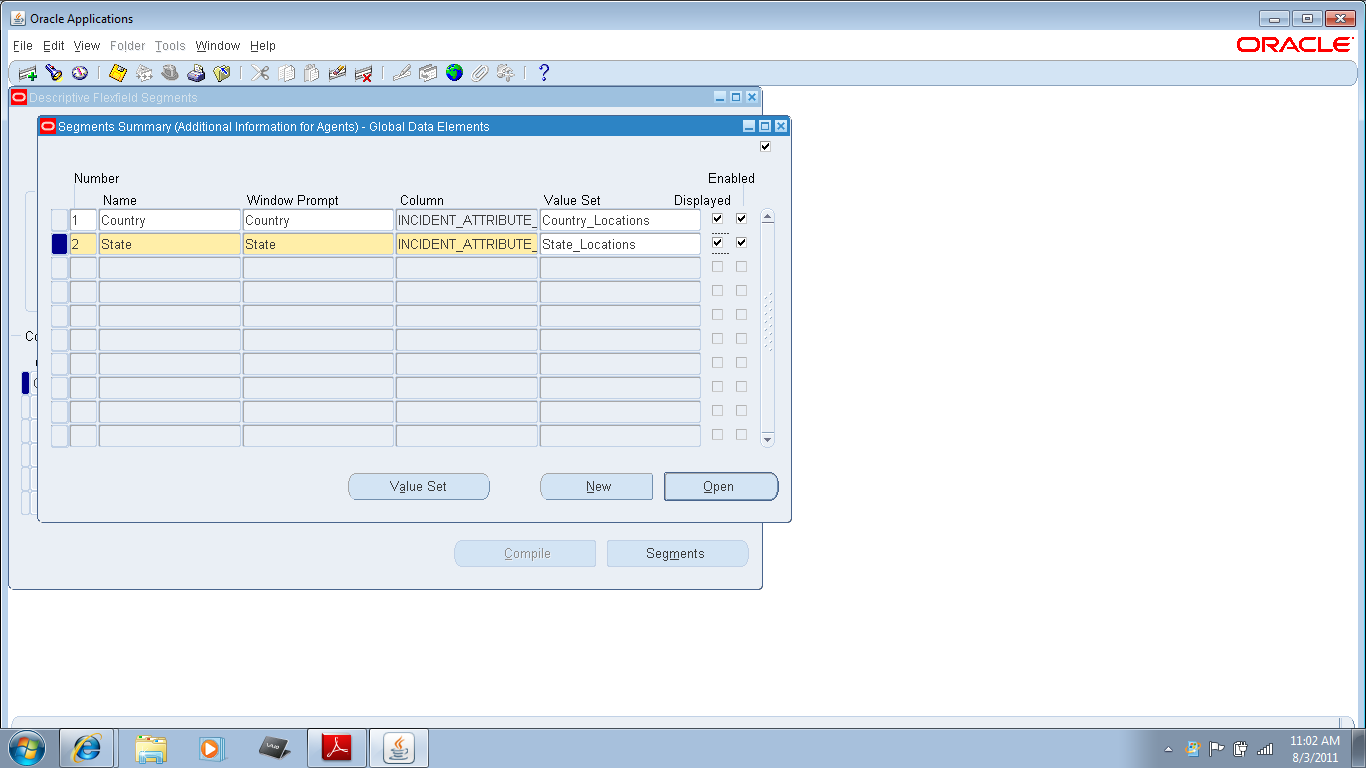Click inside the State name field
This screenshot has width=1366, height=768.
click(x=169, y=243)
